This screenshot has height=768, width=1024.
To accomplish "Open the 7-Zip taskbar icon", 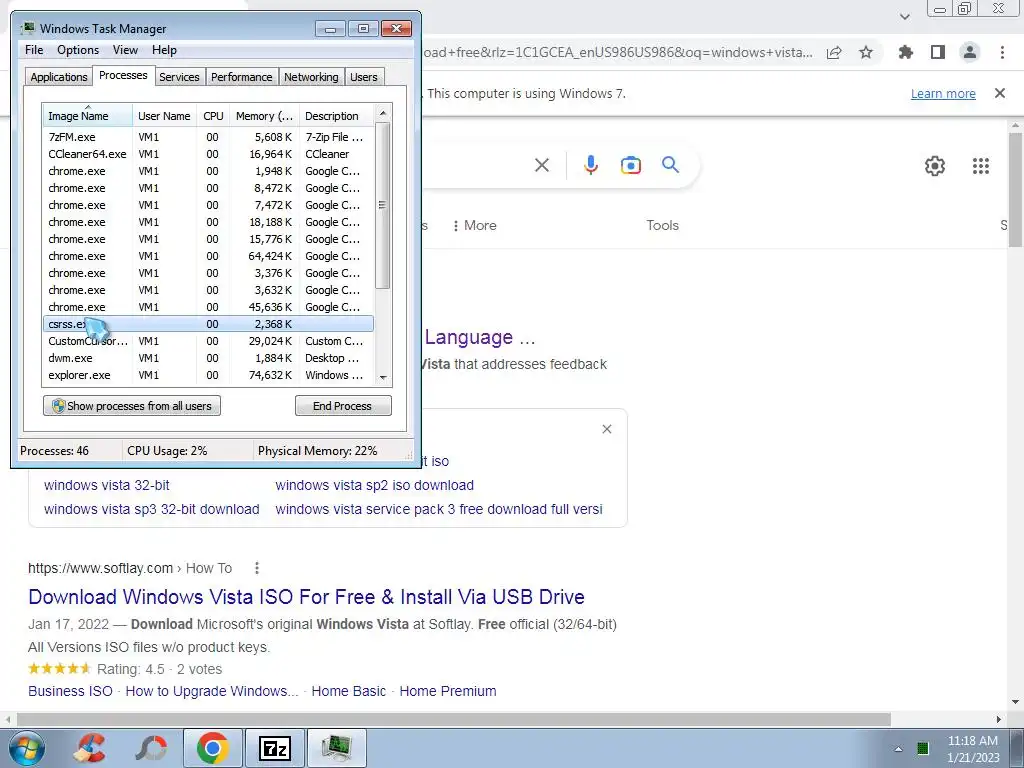I will [274, 748].
